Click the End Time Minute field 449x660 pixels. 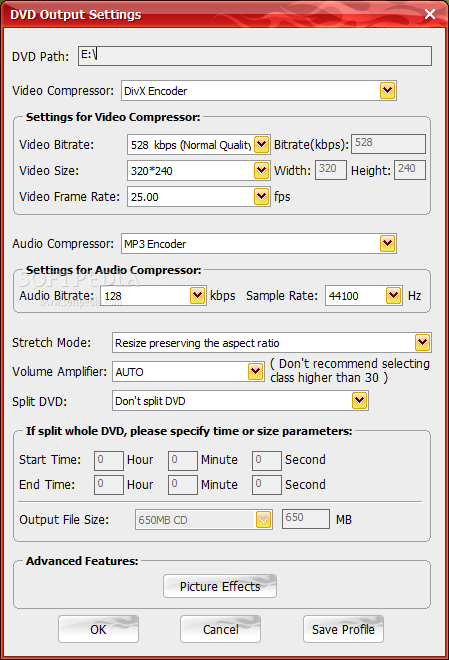(x=183, y=484)
